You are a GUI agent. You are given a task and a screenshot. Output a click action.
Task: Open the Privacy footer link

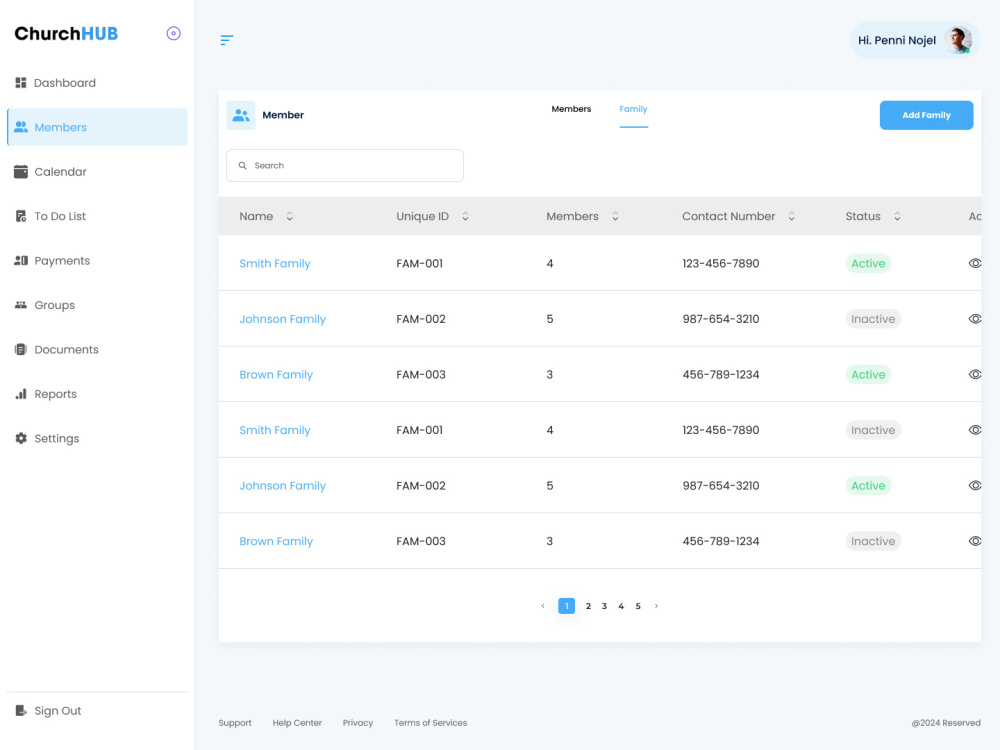358,723
